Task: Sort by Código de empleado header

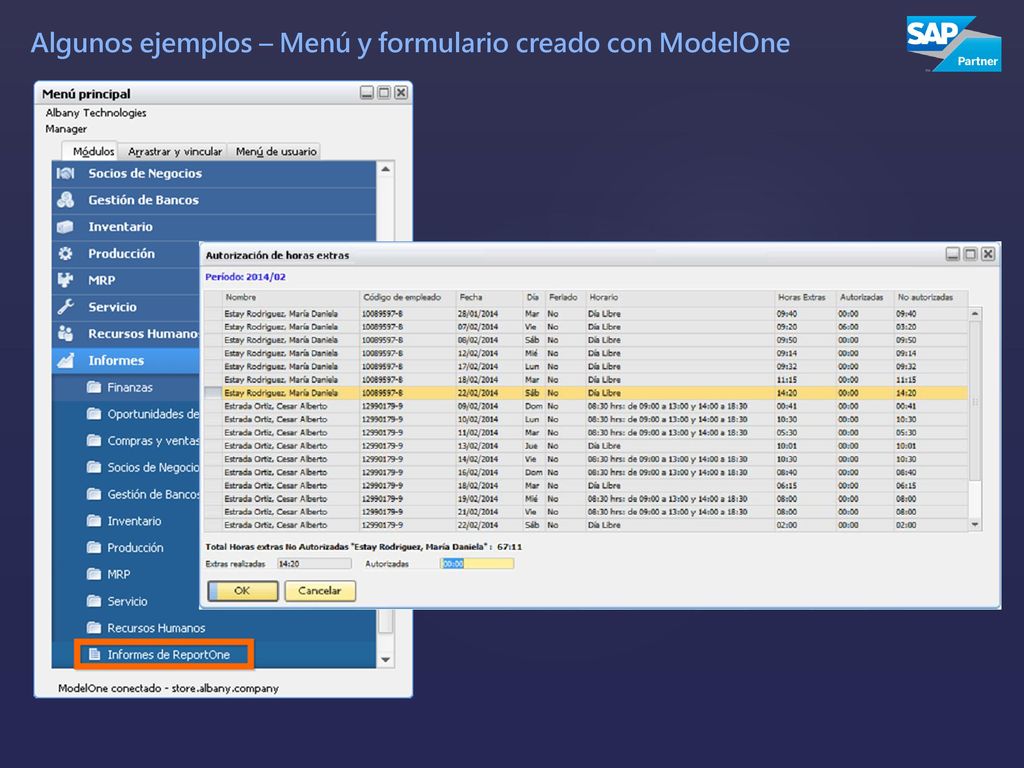Action: [408, 298]
